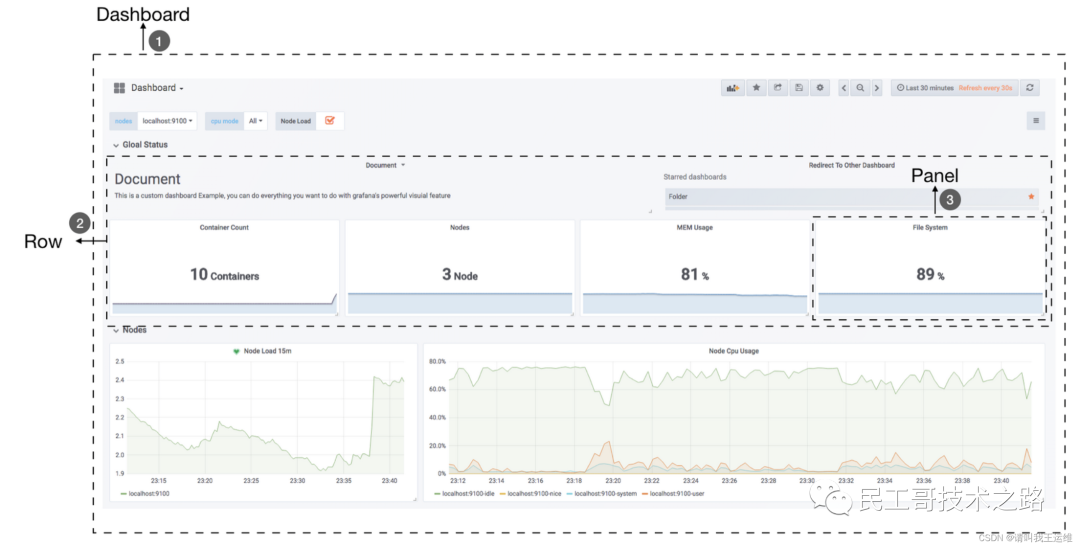Click the cpu mode variable label
Viewport: 1080px width, 547px height.
[x=225, y=121]
